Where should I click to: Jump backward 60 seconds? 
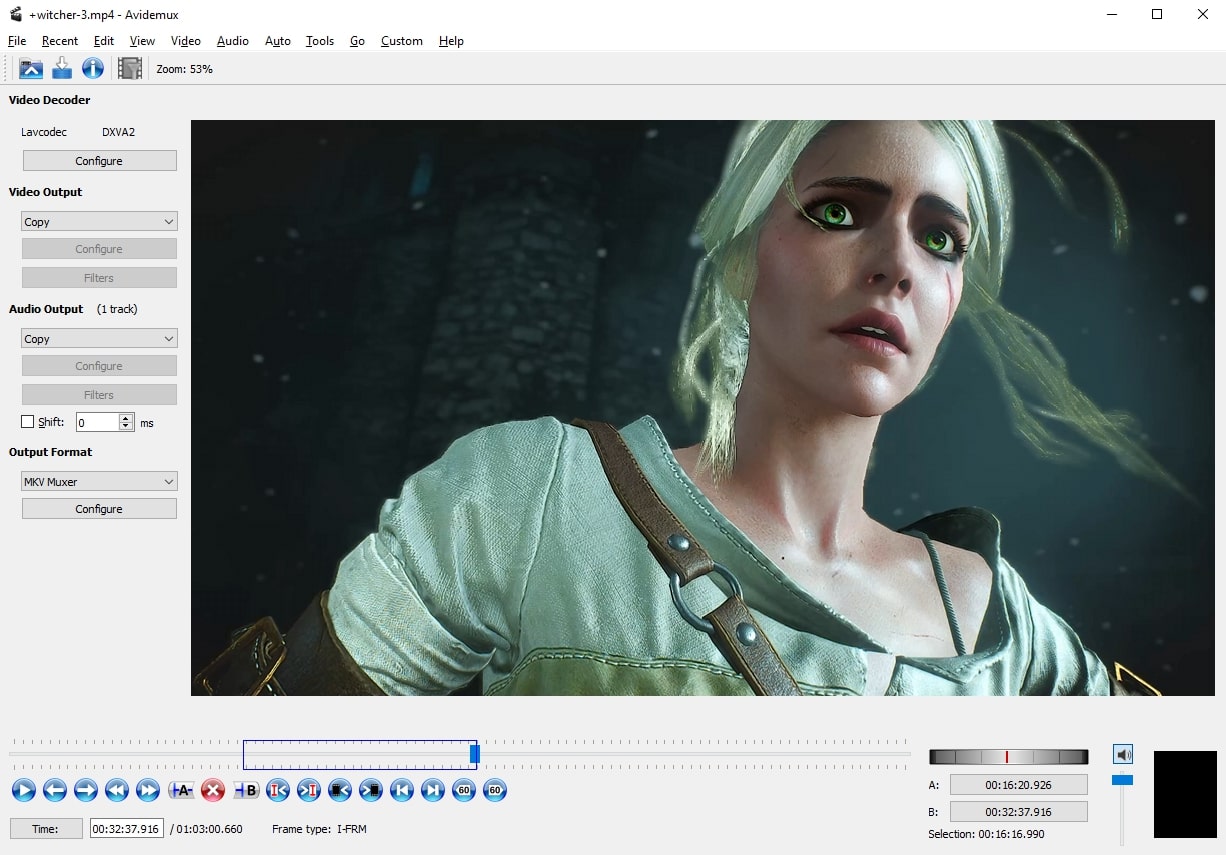pos(464,790)
